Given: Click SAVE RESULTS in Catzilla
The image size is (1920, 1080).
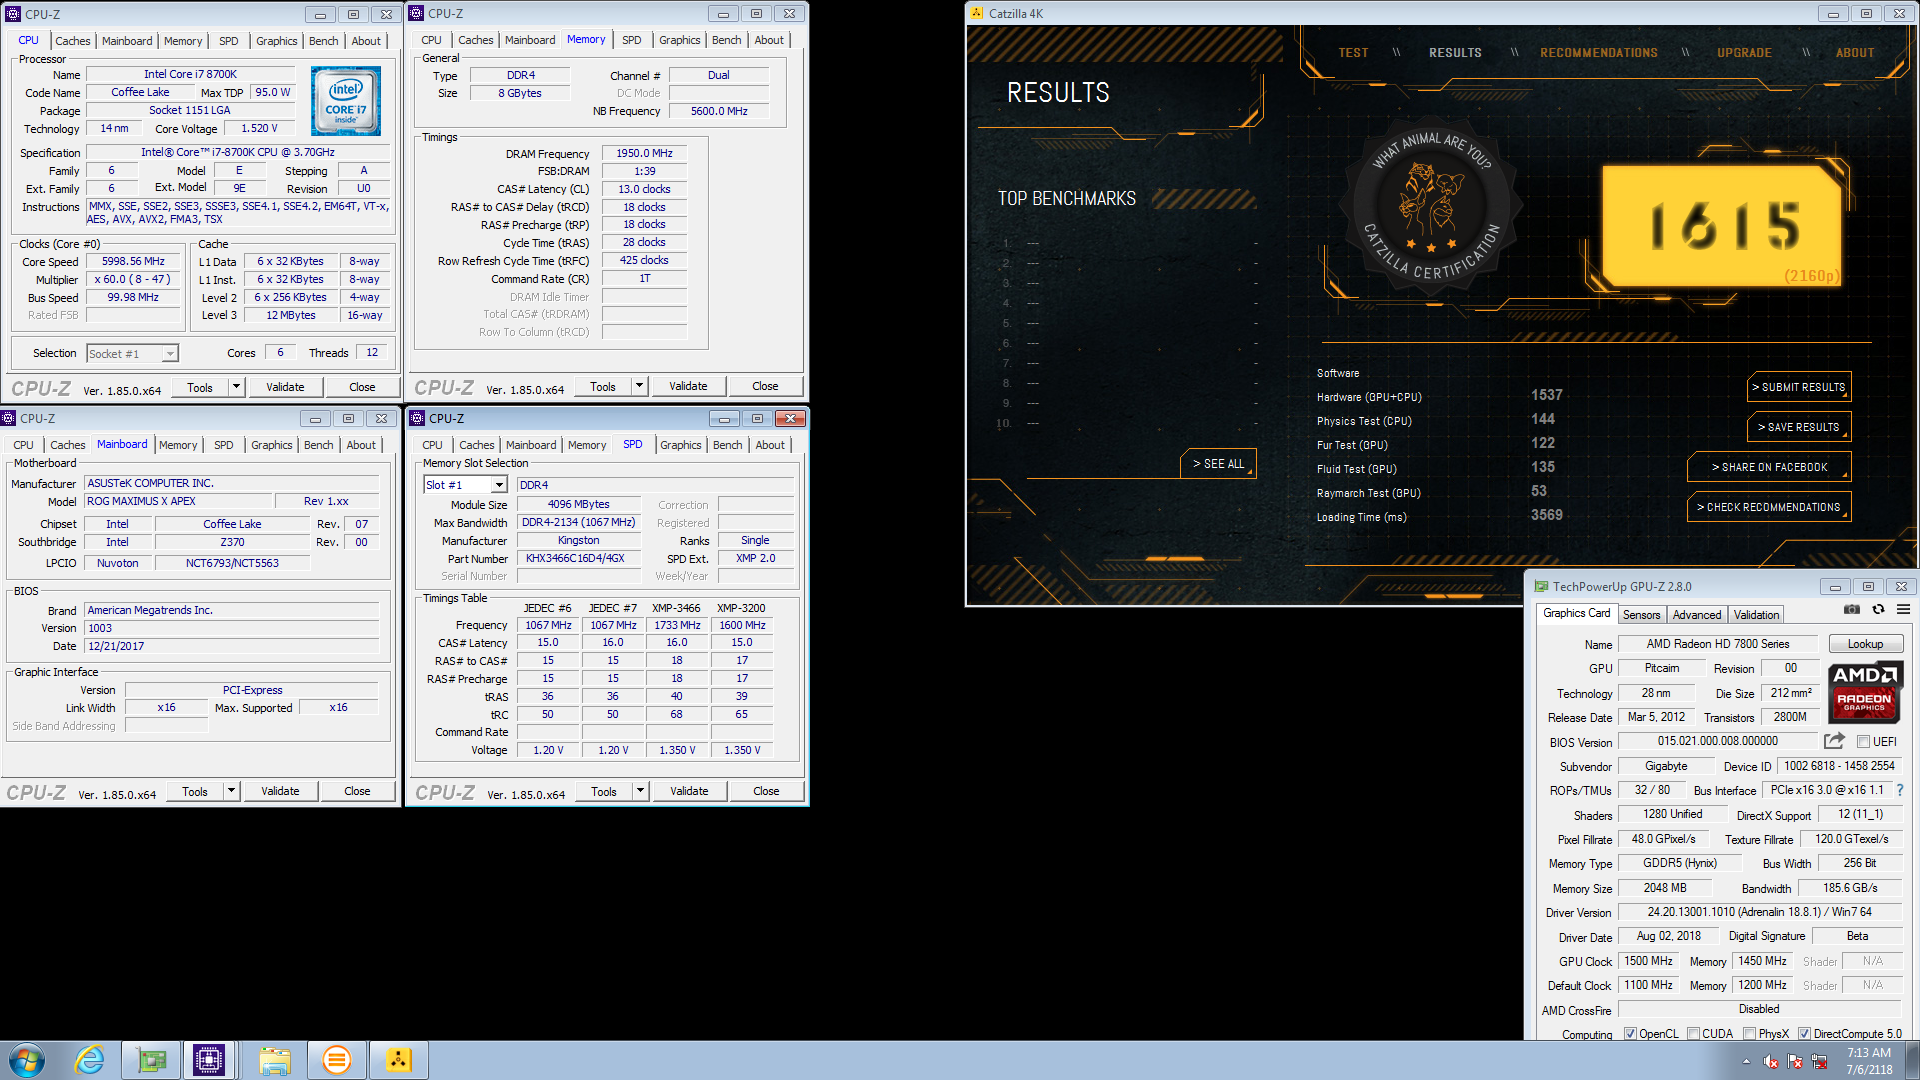Looking at the screenshot, I should coord(1798,427).
